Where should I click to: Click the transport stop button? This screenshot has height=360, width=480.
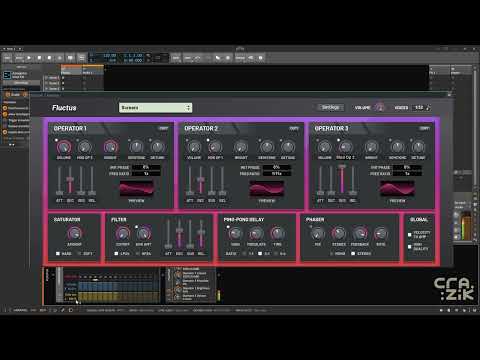click(x=39, y=58)
